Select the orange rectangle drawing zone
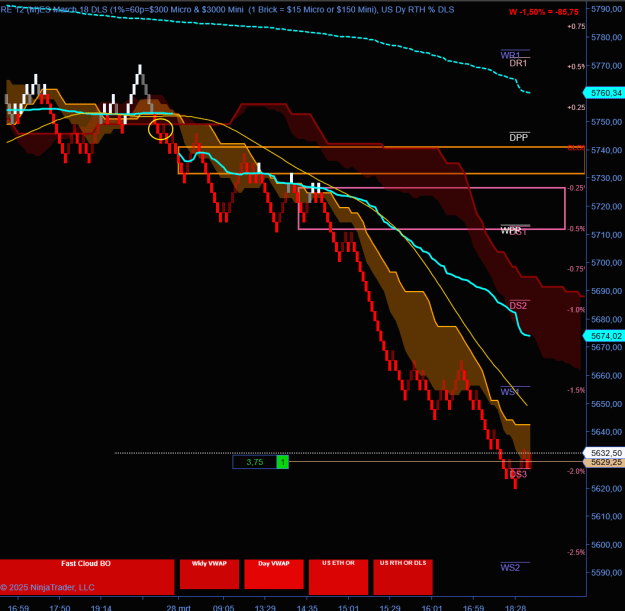Viewport: 625px width, 611px height. pyautogui.click(x=381, y=160)
